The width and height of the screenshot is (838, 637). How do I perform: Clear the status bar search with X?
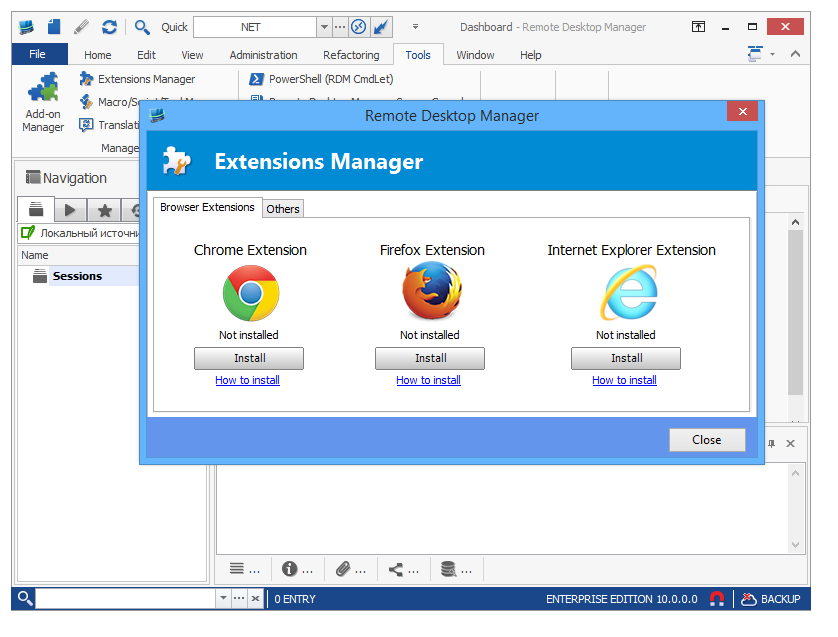click(255, 599)
